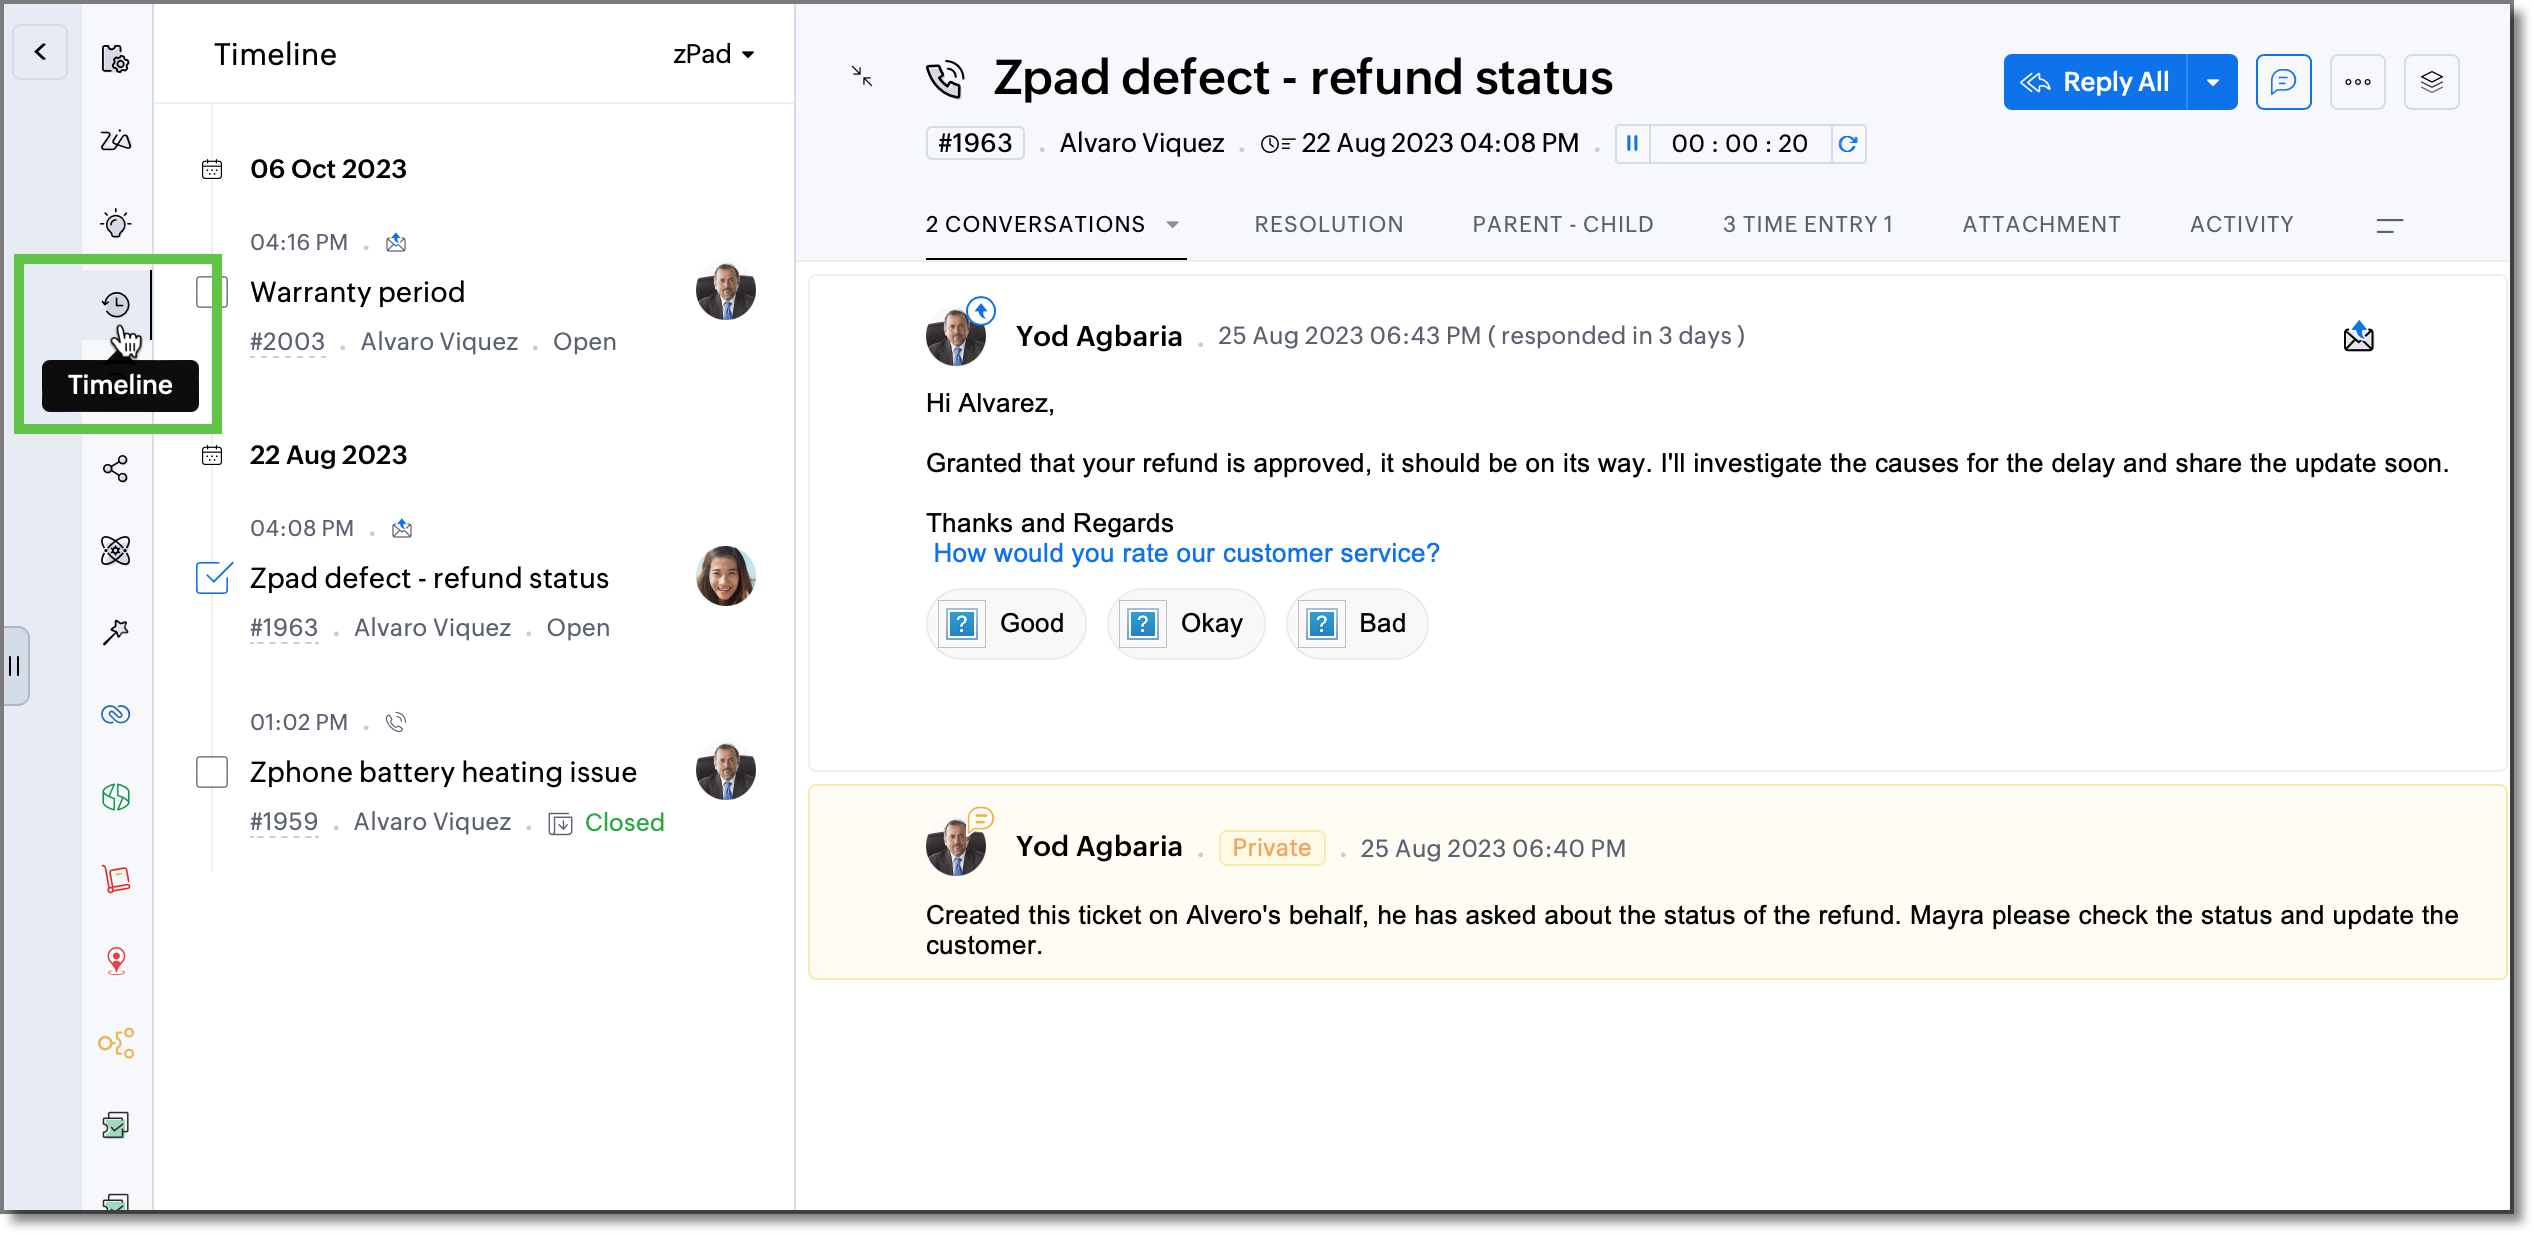Expand the Reply All dropdown arrow
Image resolution: width=2534 pixels, height=1234 pixels.
click(2212, 82)
